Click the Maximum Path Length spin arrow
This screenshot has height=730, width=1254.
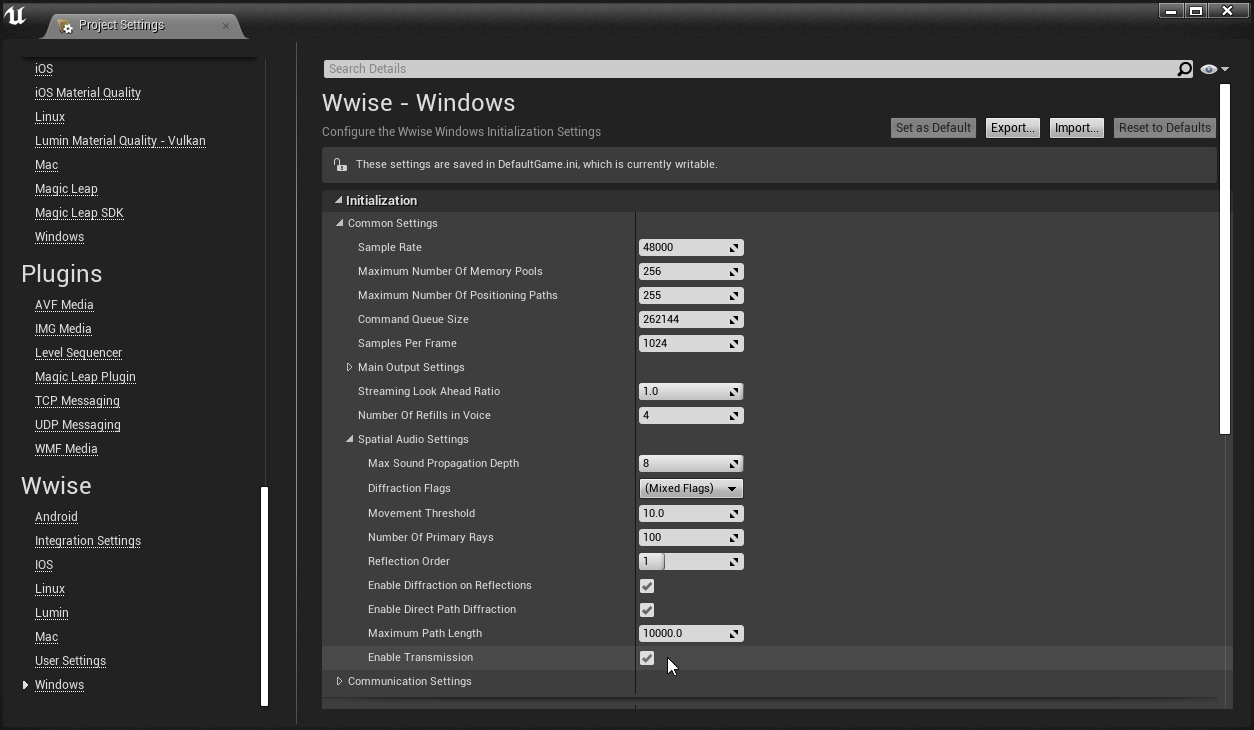click(x=734, y=634)
